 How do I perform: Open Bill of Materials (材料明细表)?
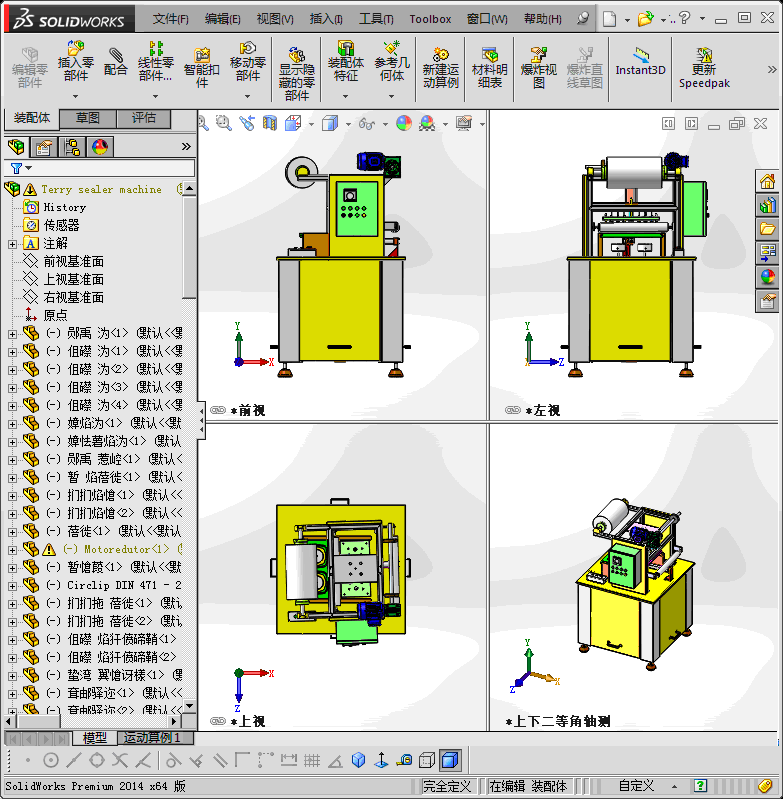click(x=490, y=67)
